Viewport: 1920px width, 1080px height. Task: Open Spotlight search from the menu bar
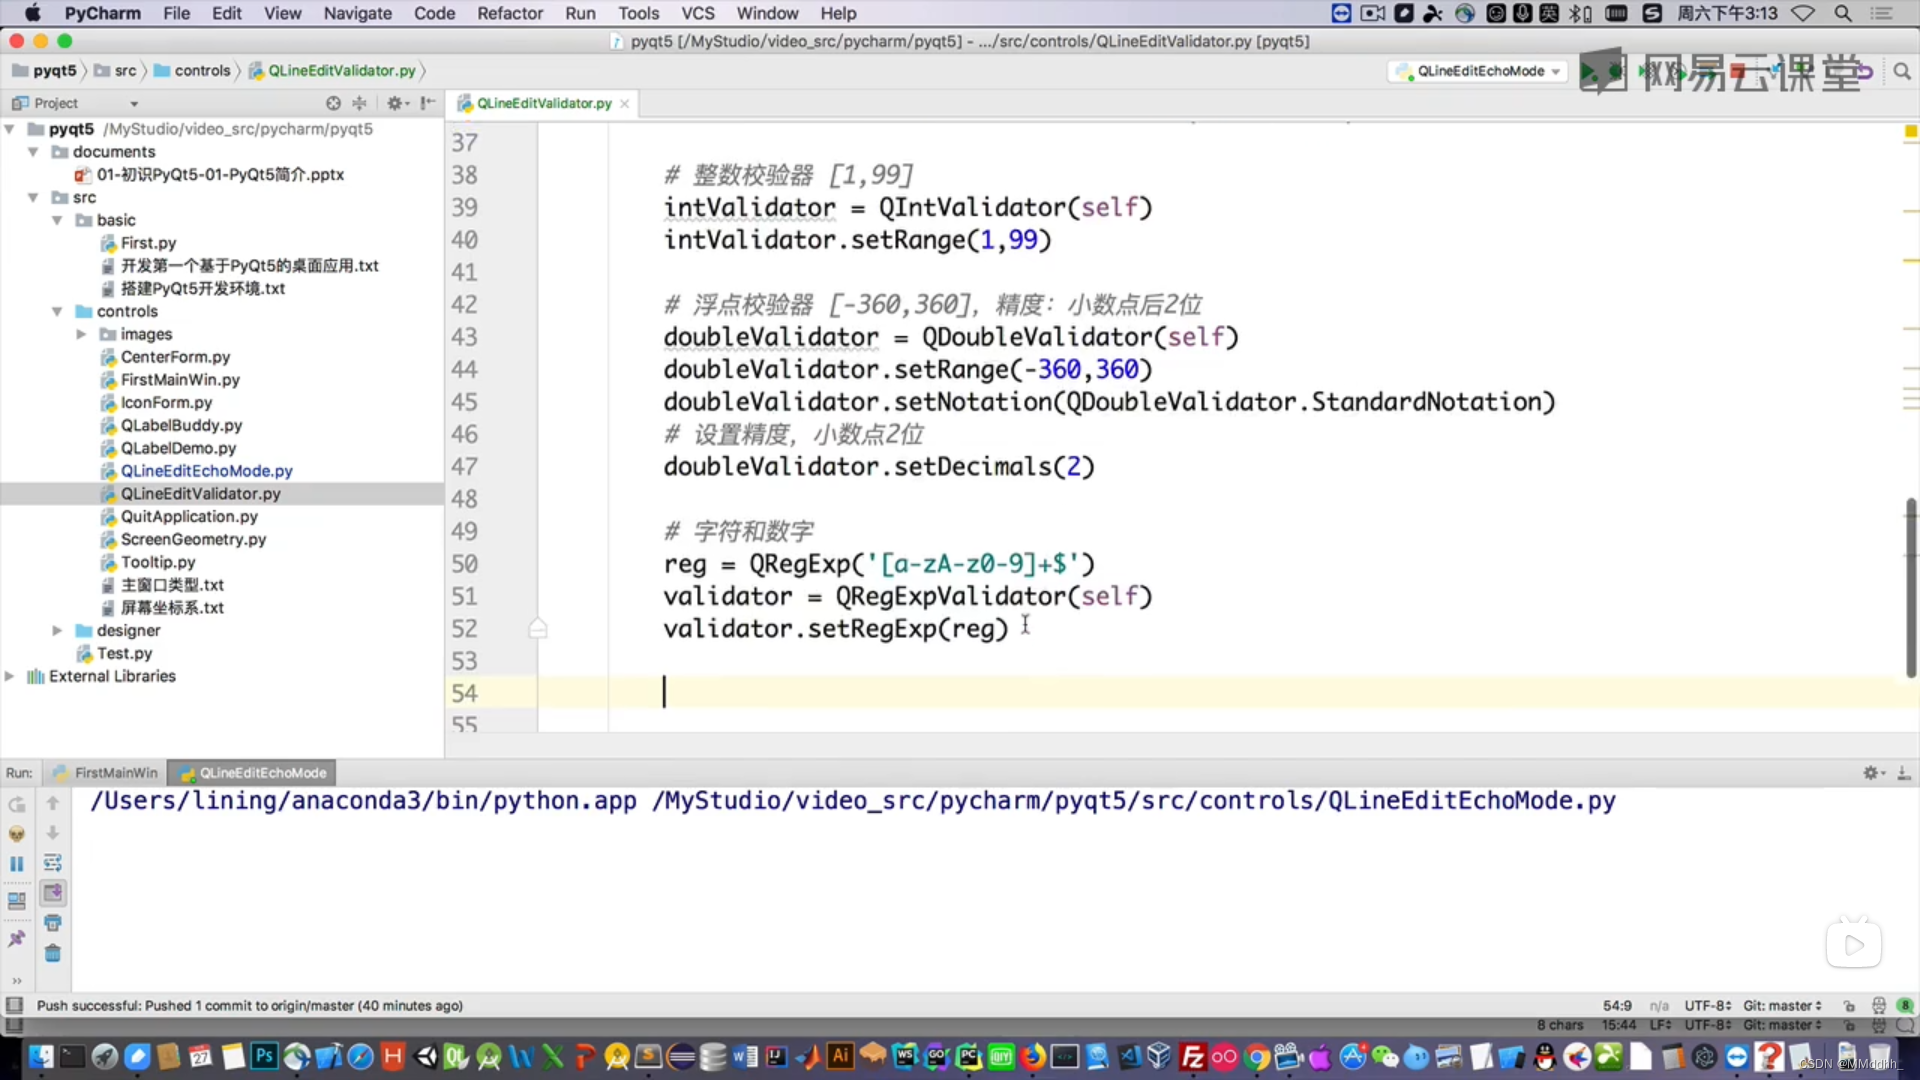coord(1843,13)
